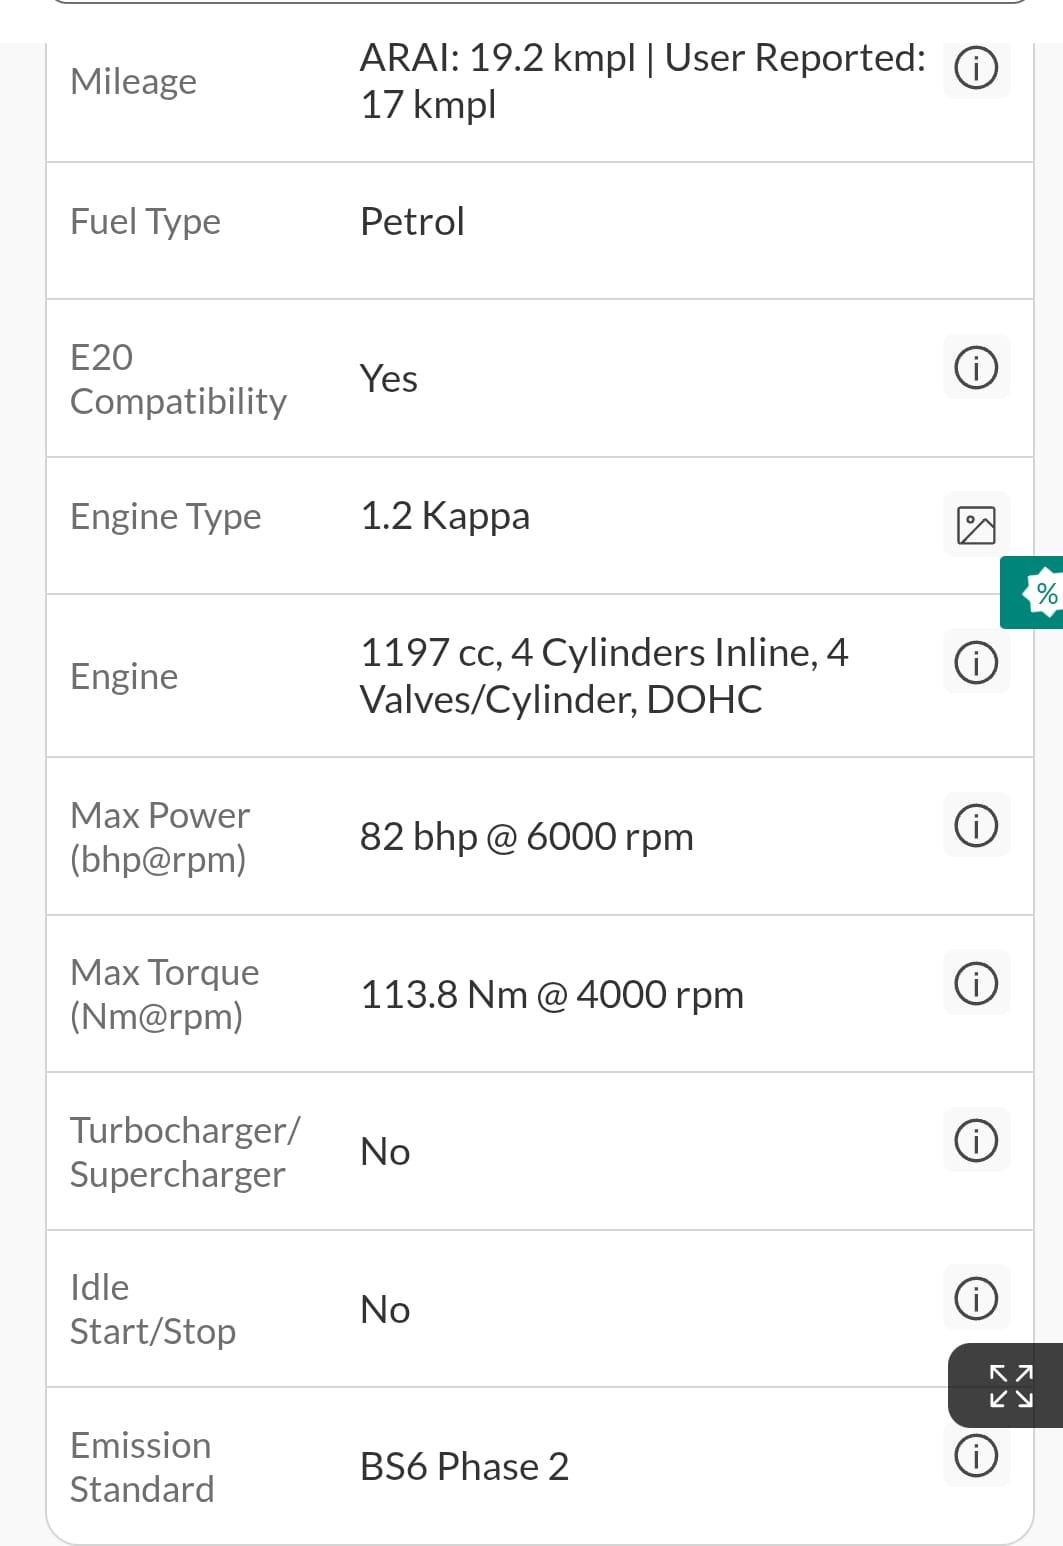Select the 82 bhp @ 6000 rpm value

coord(526,837)
